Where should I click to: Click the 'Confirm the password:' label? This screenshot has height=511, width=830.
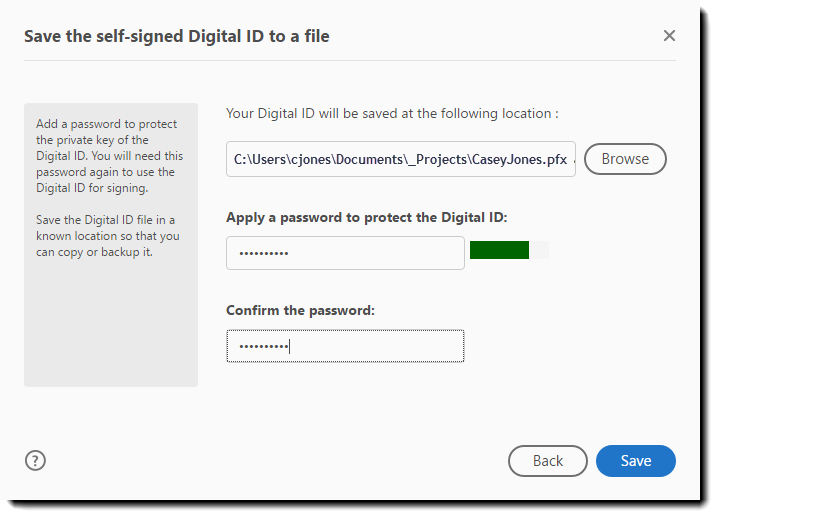(x=300, y=310)
